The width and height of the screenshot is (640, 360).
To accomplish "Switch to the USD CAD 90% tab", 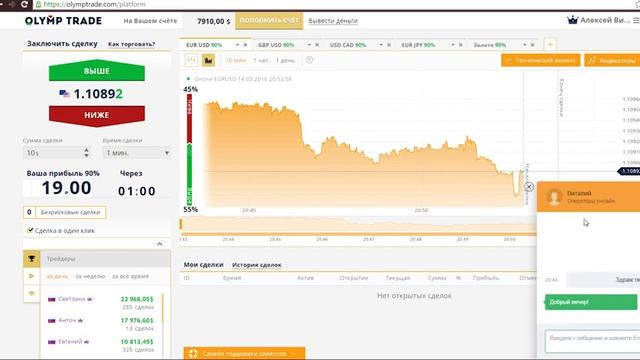I will coord(348,45).
